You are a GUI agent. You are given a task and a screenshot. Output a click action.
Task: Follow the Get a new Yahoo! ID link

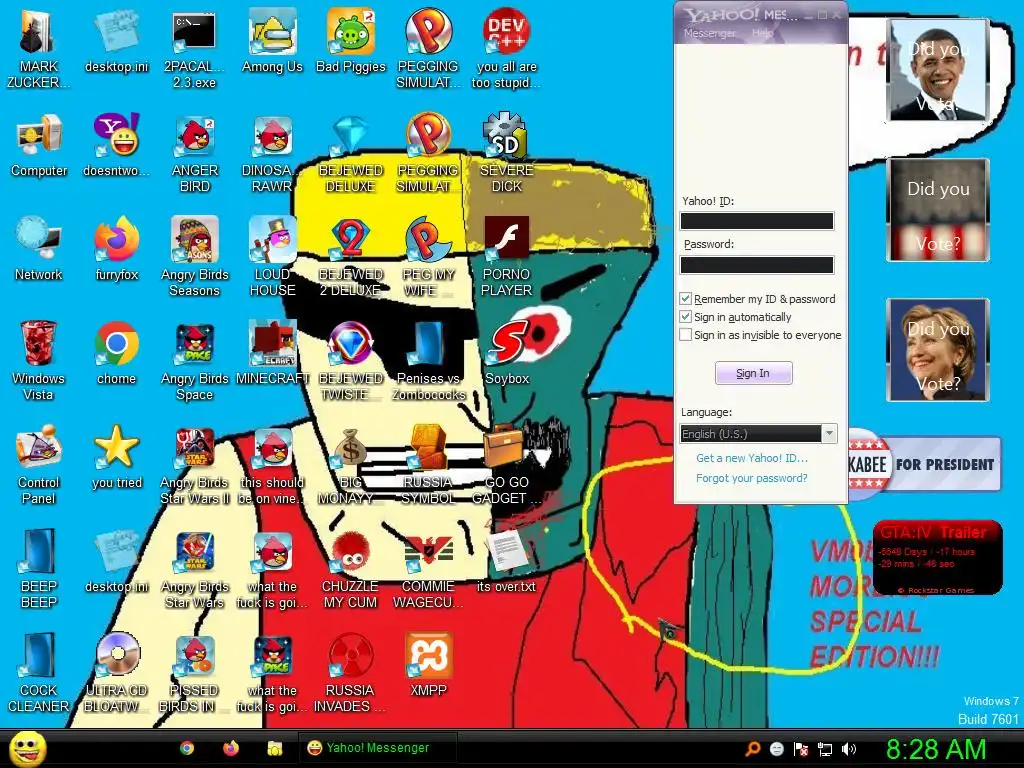pos(752,458)
